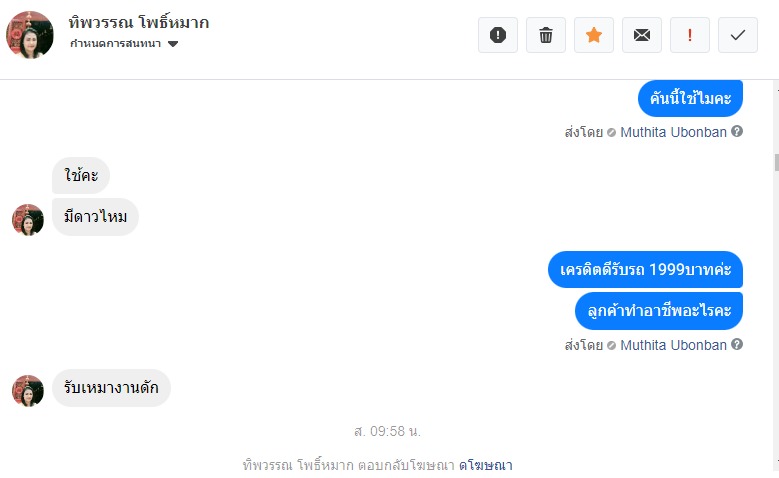Screen dimensions: 779x478
Task: Toggle the orange star on conversation
Action: (594, 35)
